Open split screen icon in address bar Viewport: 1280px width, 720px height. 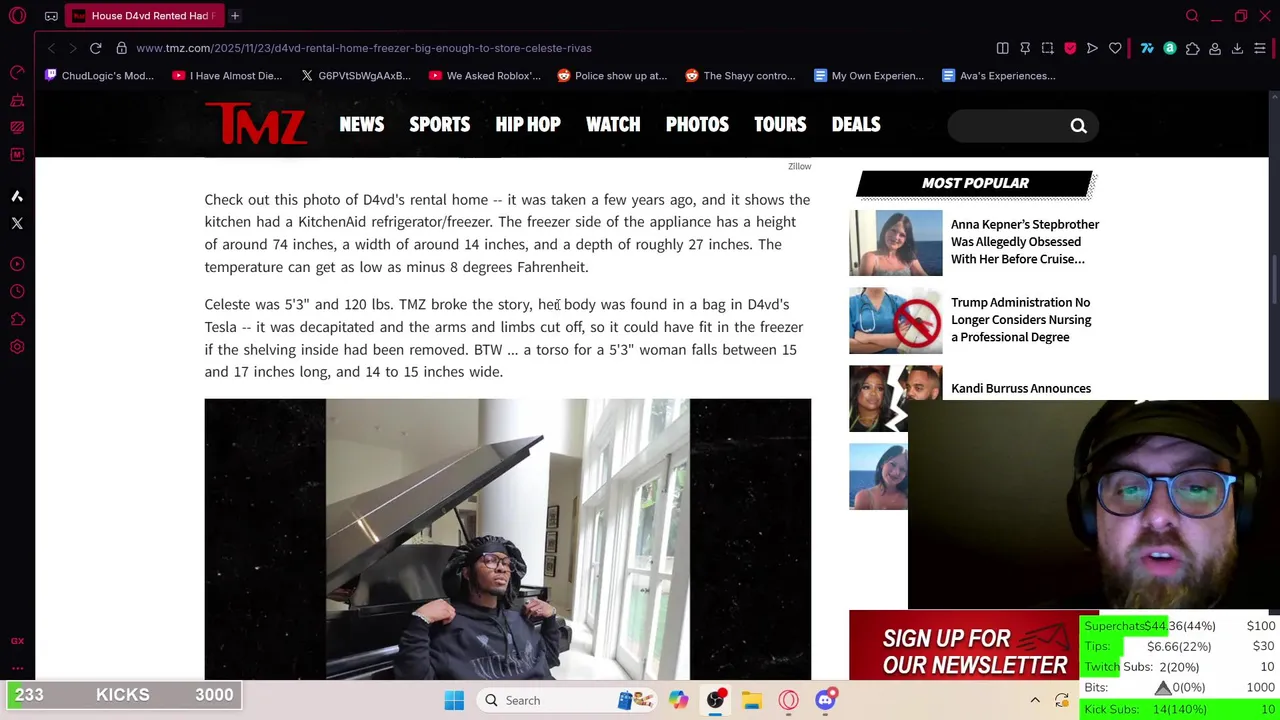point(1002,48)
